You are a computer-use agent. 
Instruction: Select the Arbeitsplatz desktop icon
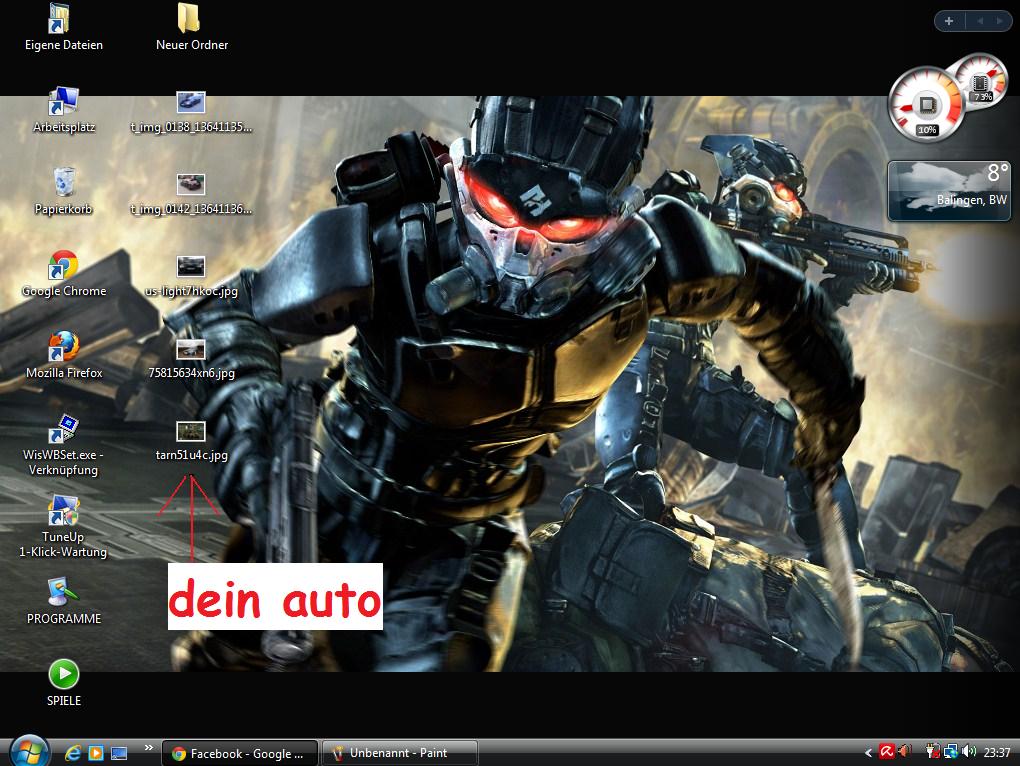pyautogui.click(x=63, y=109)
